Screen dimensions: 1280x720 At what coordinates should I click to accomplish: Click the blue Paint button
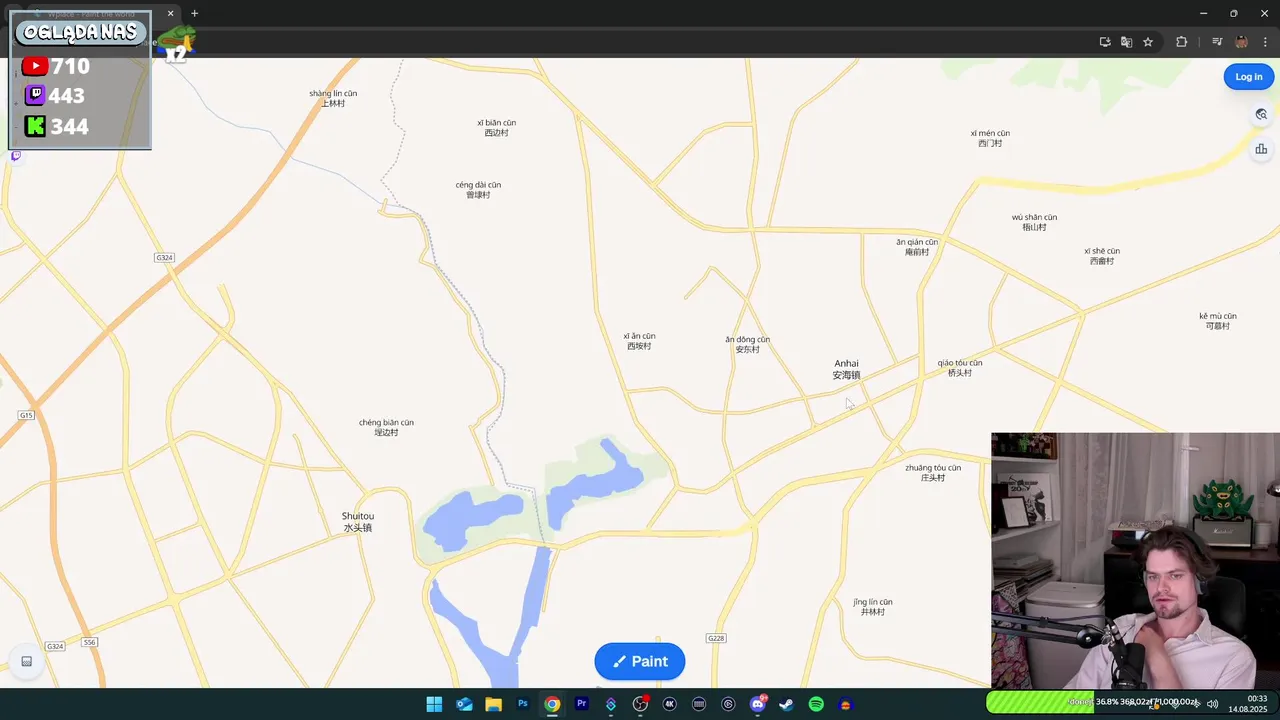click(640, 661)
